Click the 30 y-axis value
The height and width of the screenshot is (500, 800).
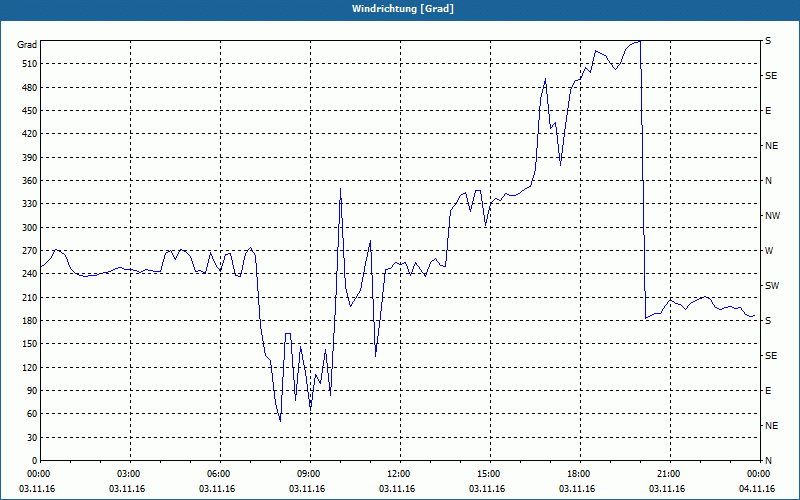click(32, 438)
